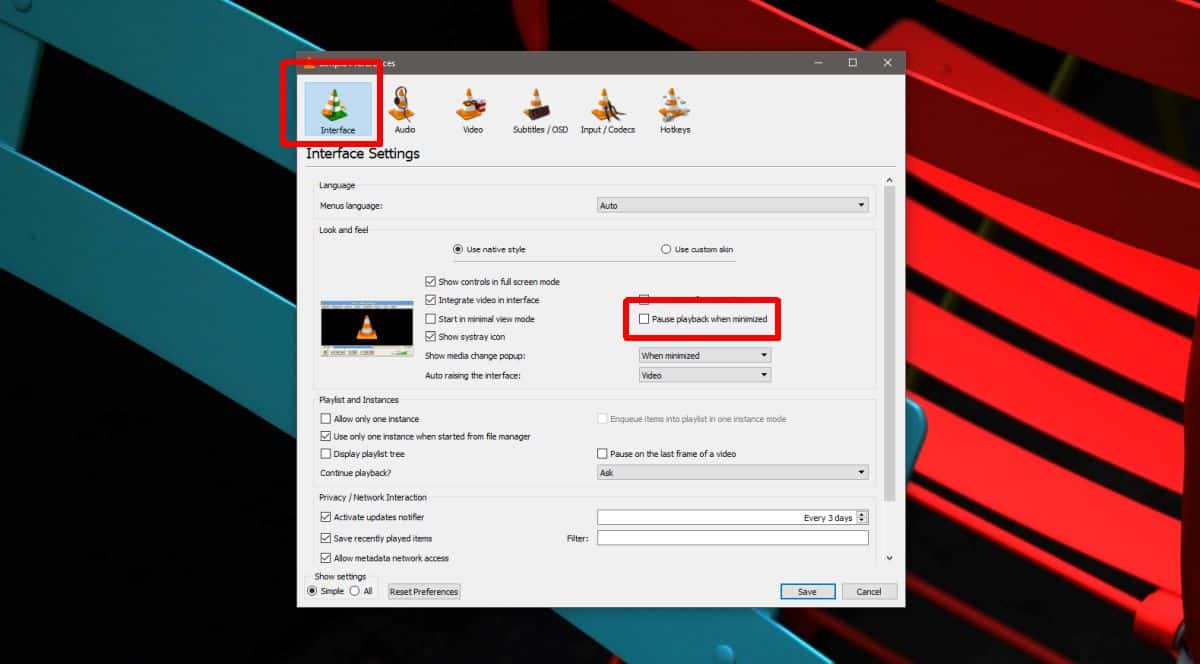
Task: Click the 'Privacy / Network Interaction' group label
Action: [x=373, y=497]
